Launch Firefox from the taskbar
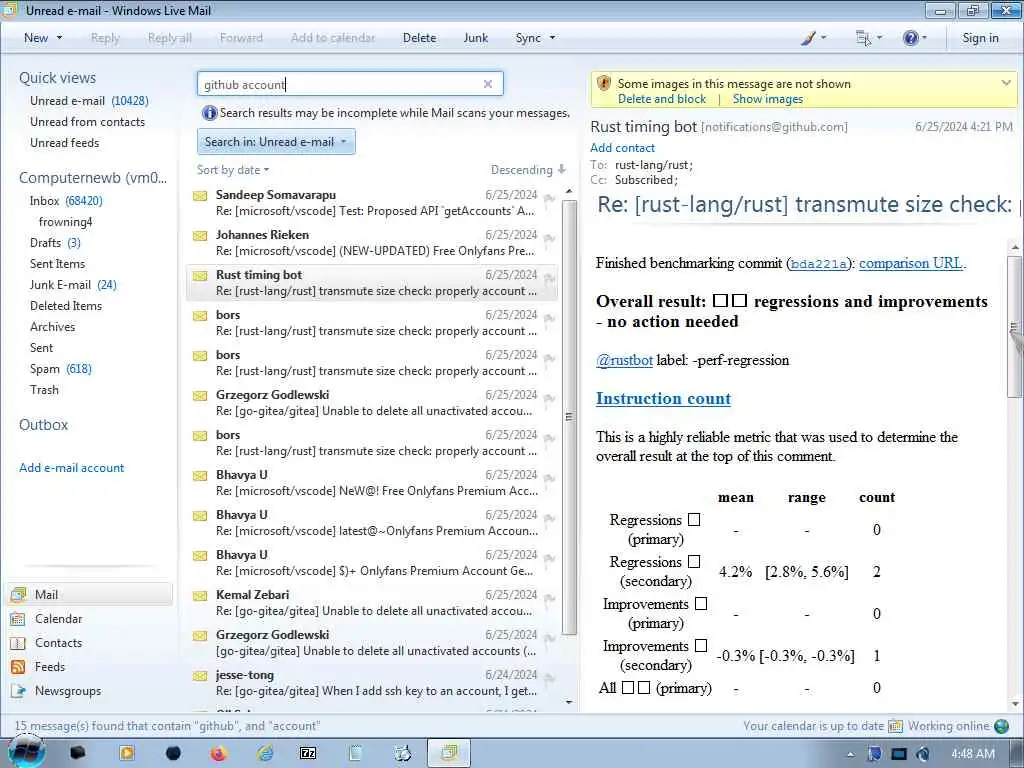 coord(219,753)
